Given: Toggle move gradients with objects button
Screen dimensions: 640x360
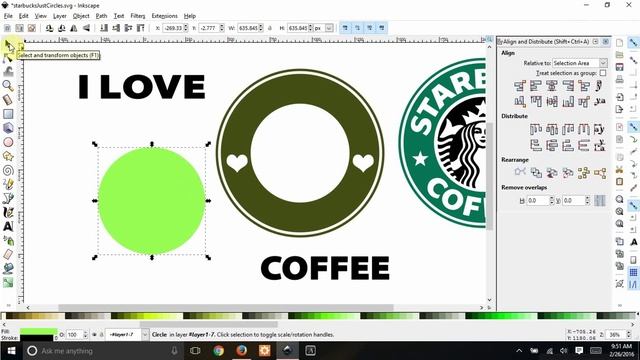Looking at the screenshot, I should click(370, 28).
